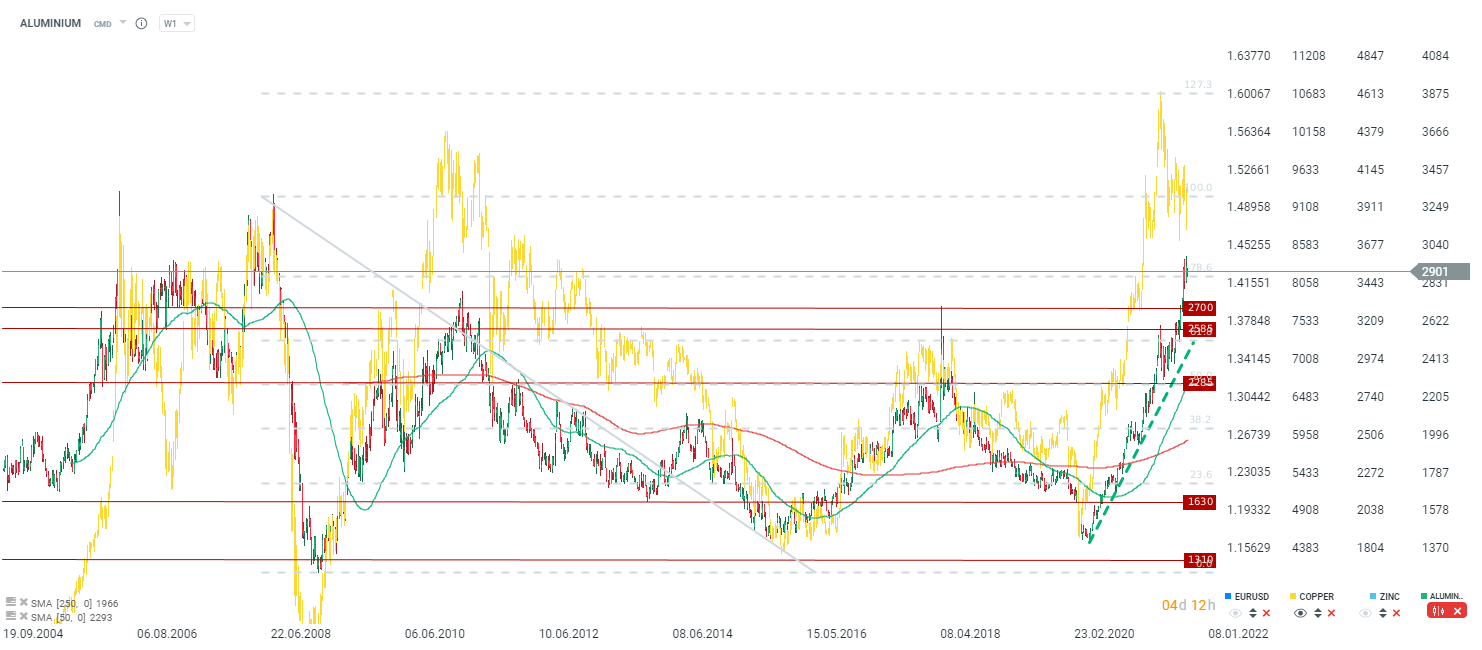Click date label 08.06.2014 on time axis
The image size is (1482, 650).
click(704, 634)
